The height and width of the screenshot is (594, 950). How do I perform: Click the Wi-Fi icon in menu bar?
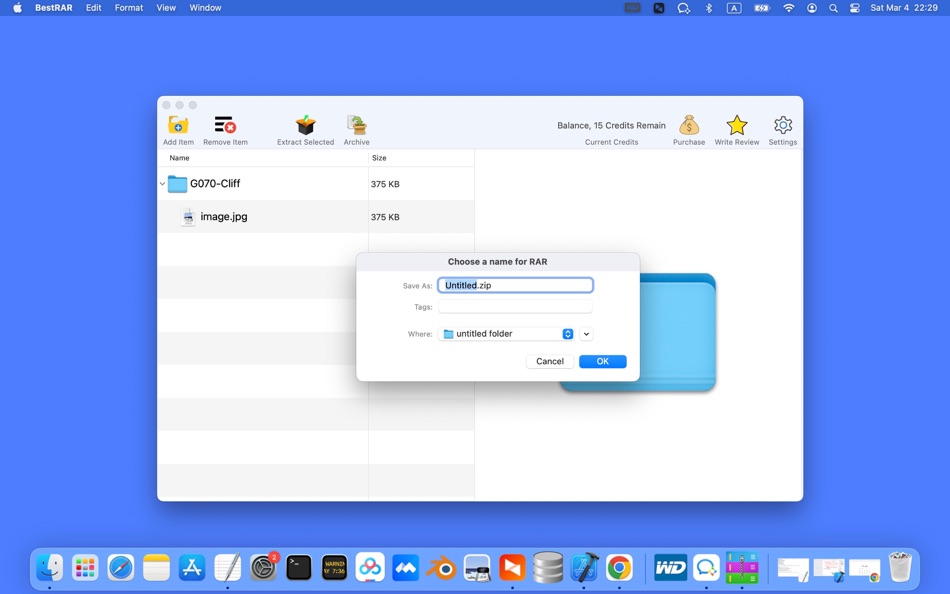[788, 7]
